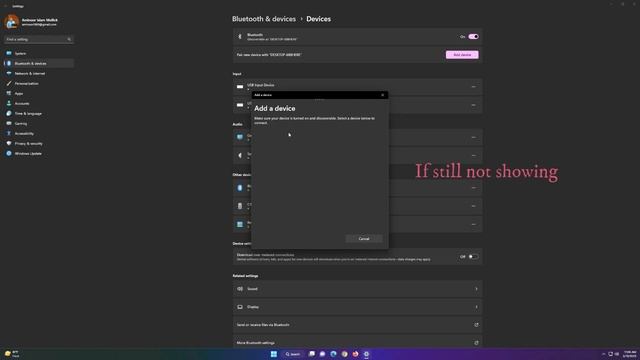The height and width of the screenshot is (360, 640).
Task: Show hidden system tray icons
Action: [603, 354]
